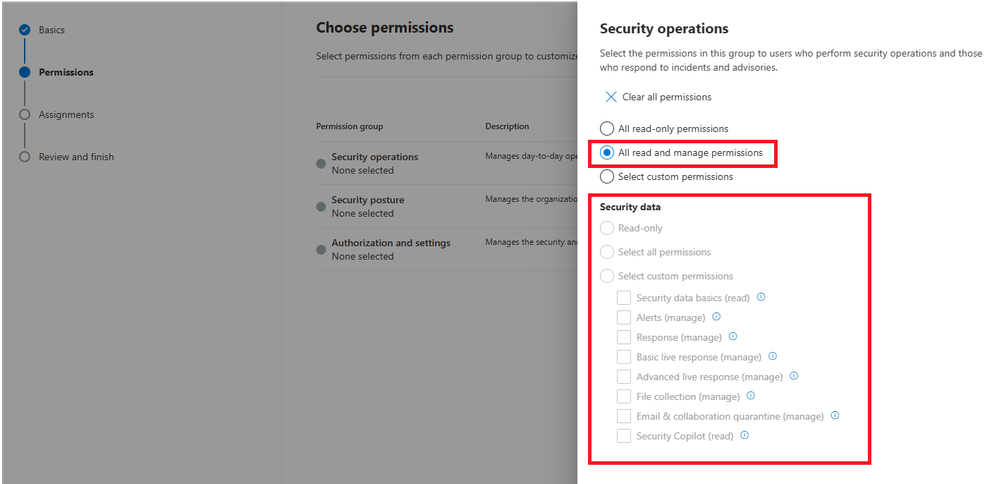This screenshot has height=484, width=999.
Task: Show info tooltip for Response (manage)
Action: tap(733, 337)
